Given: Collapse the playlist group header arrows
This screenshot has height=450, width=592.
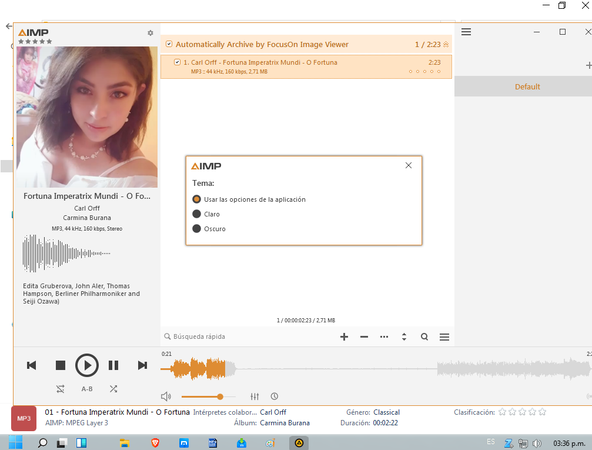Looking at the screenshot, I should 446,45.
